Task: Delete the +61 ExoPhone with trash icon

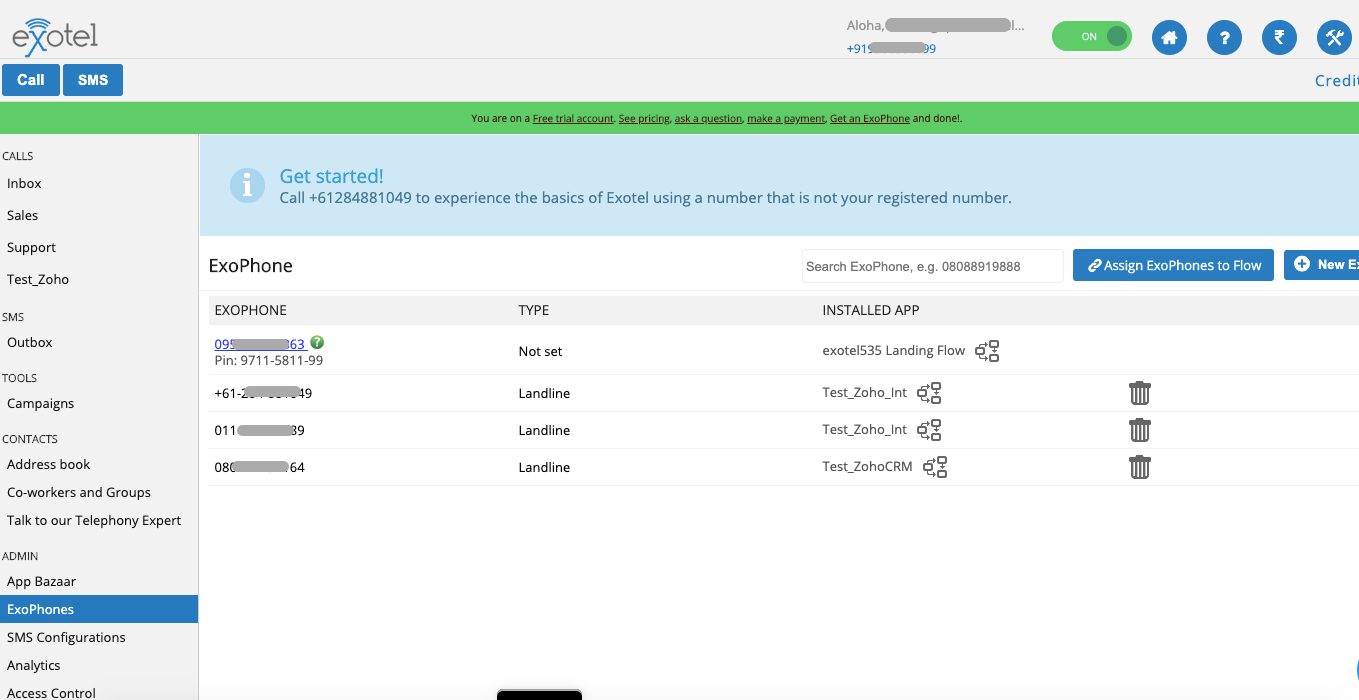Action: [1139, 393]
